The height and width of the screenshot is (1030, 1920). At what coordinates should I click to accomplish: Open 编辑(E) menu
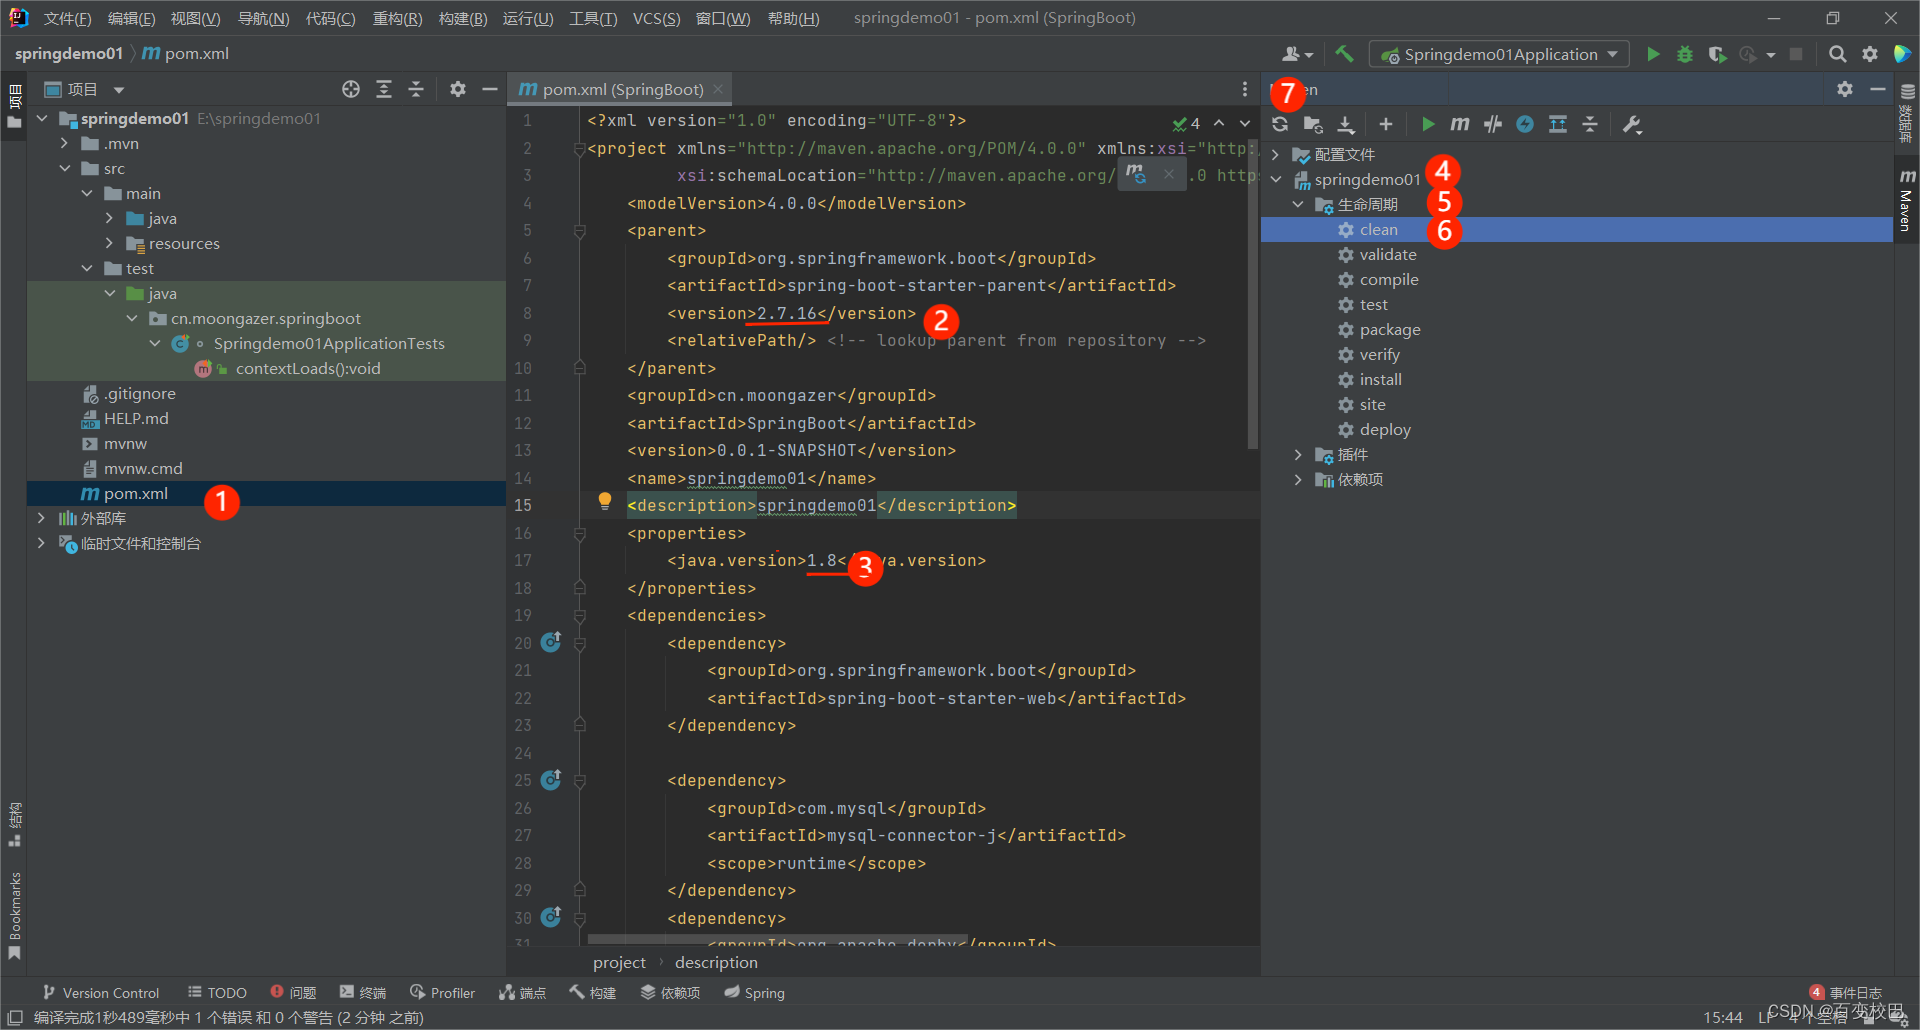click(x=131, y=18)
